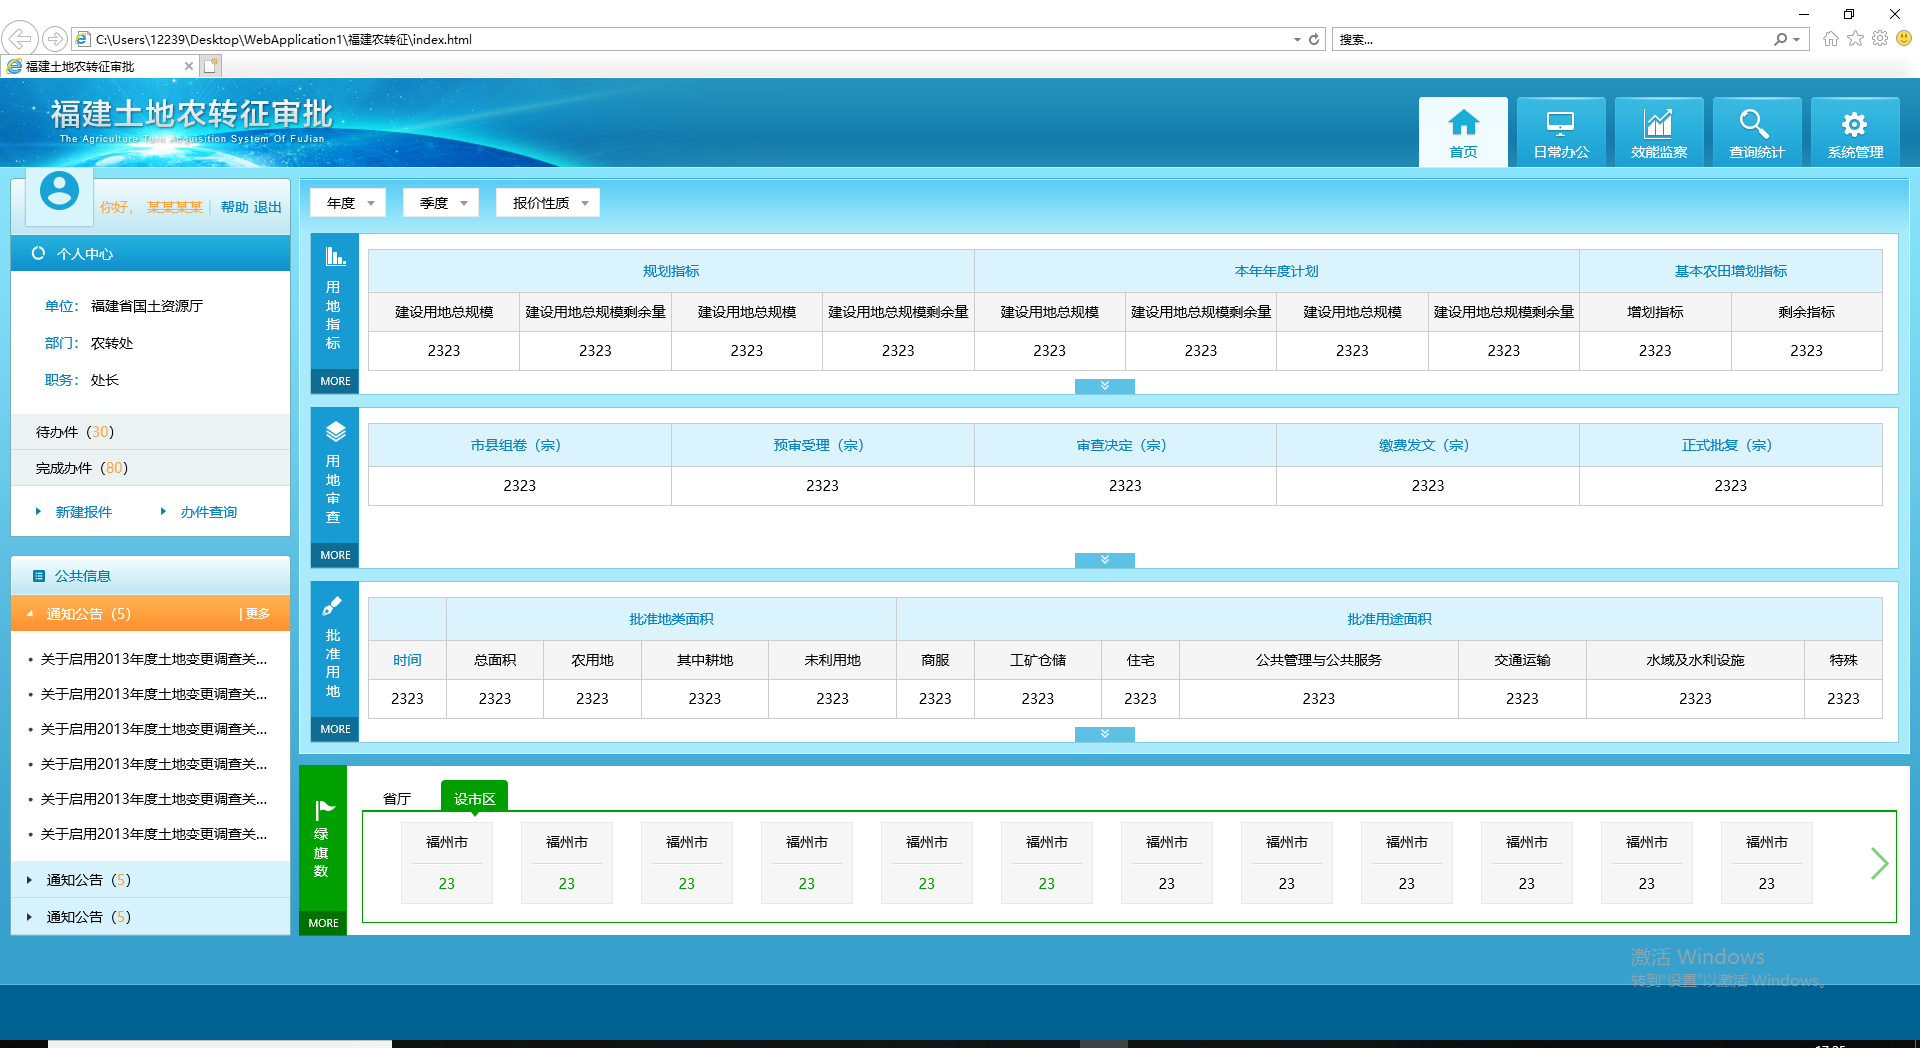Open the browser favorites star icon

(x=1855, y=39)
